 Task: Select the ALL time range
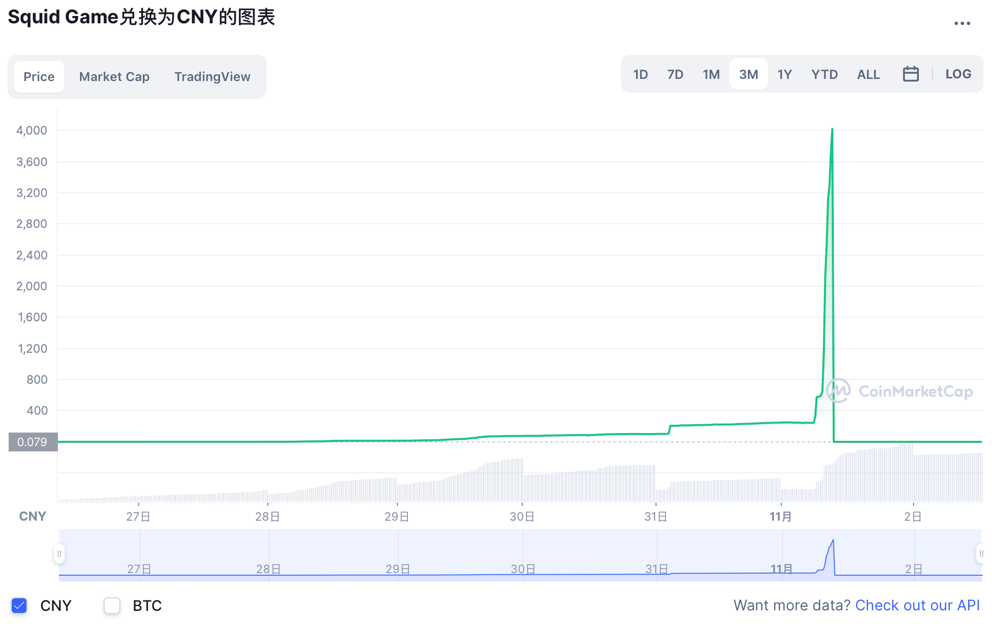[868, 74]
